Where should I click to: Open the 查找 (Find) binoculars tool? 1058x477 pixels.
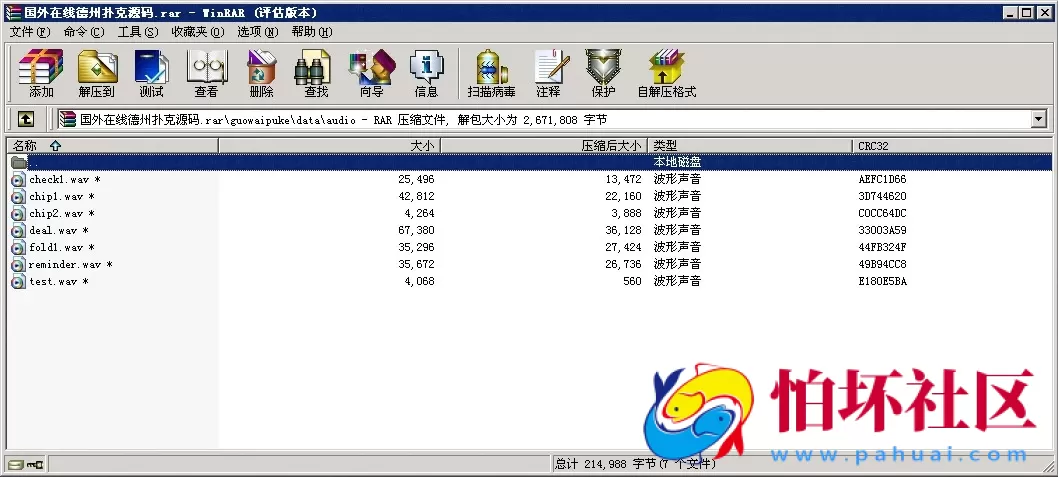316,73
